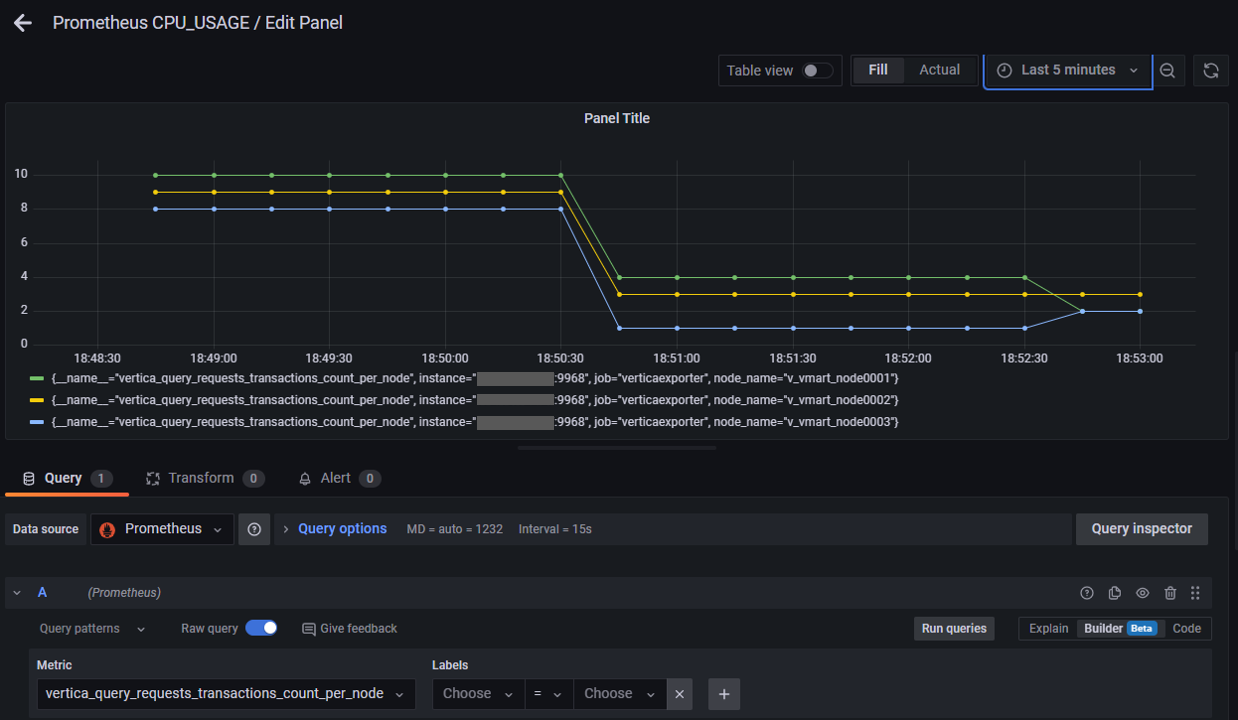Viewport: 1238px width, 720px height.
Task: Open data source help icon
Action: click(254, 529)
